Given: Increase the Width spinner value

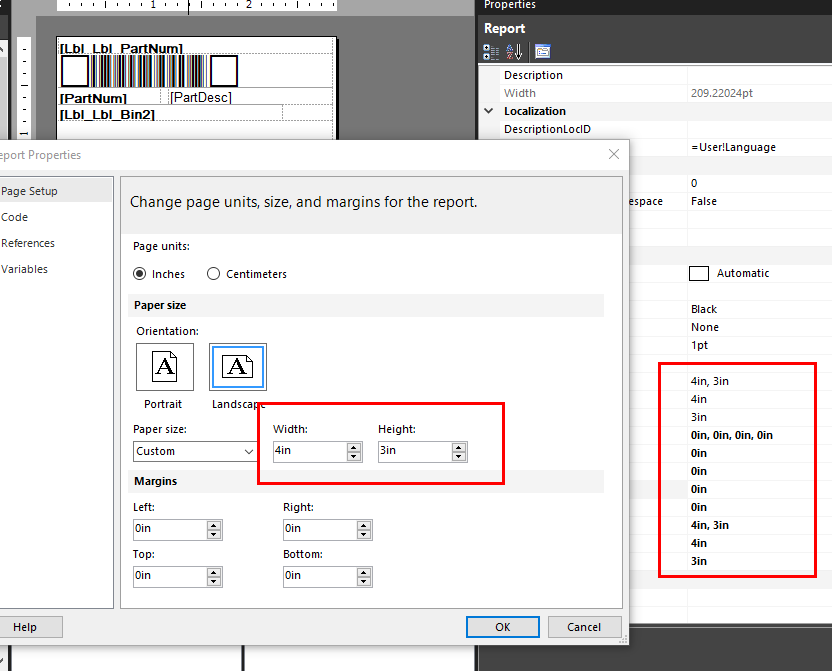Looking at the screenshot, I should (x=353, y=447).
